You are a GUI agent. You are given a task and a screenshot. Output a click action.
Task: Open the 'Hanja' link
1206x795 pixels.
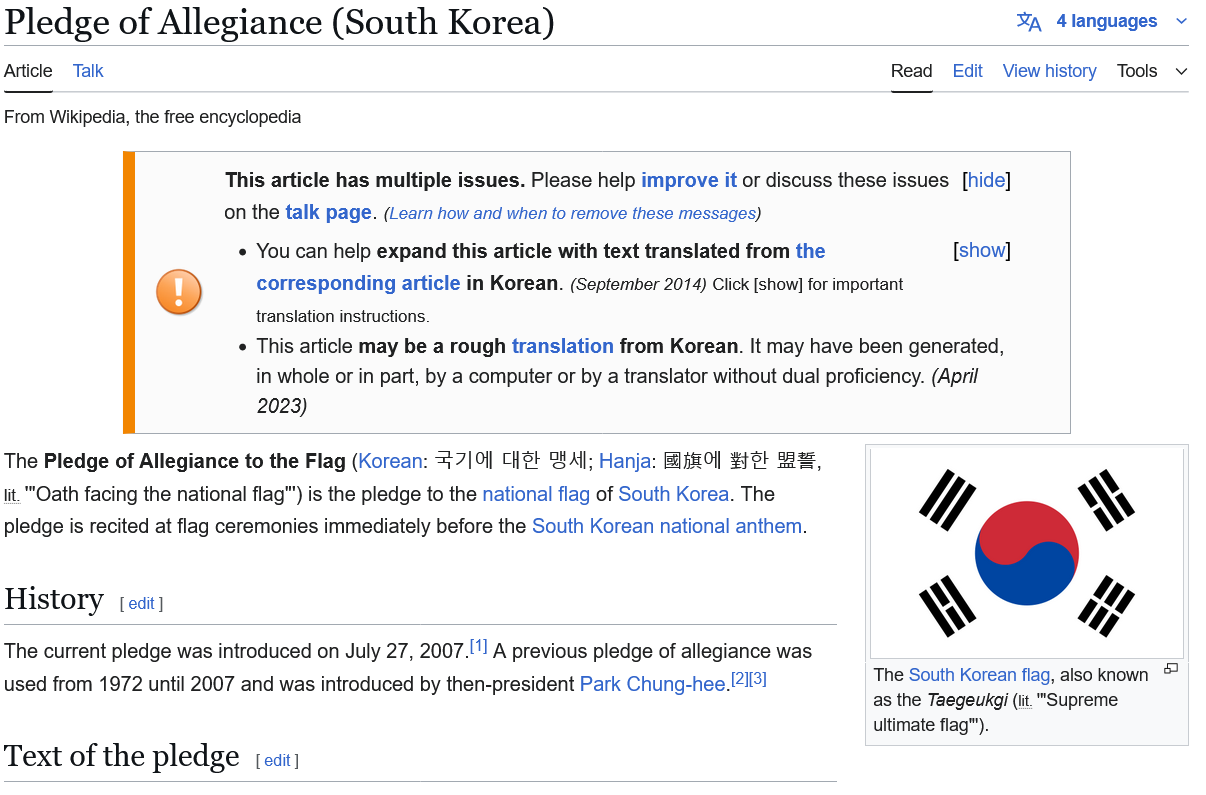tap(625, 461)
